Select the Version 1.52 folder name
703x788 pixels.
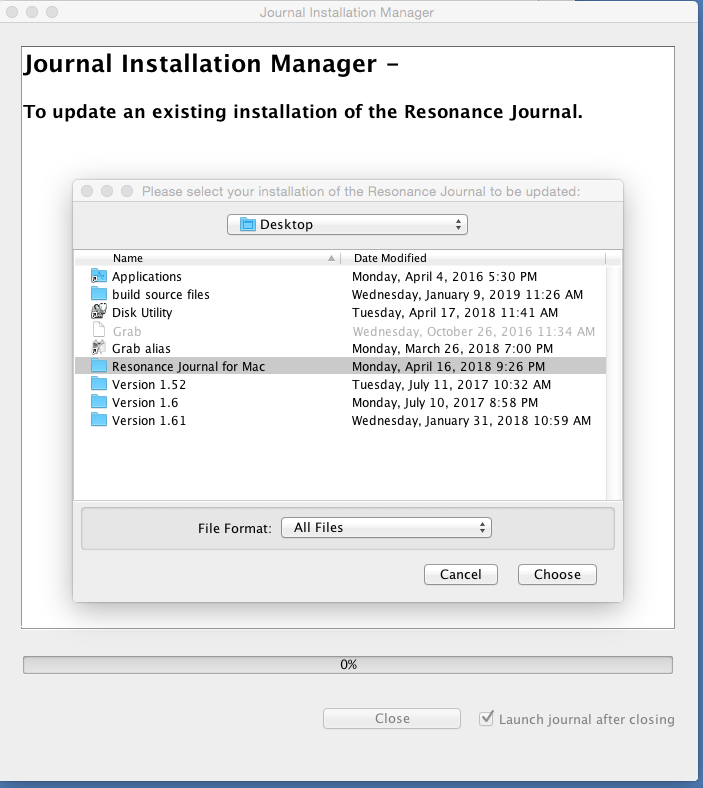(149, 384)
